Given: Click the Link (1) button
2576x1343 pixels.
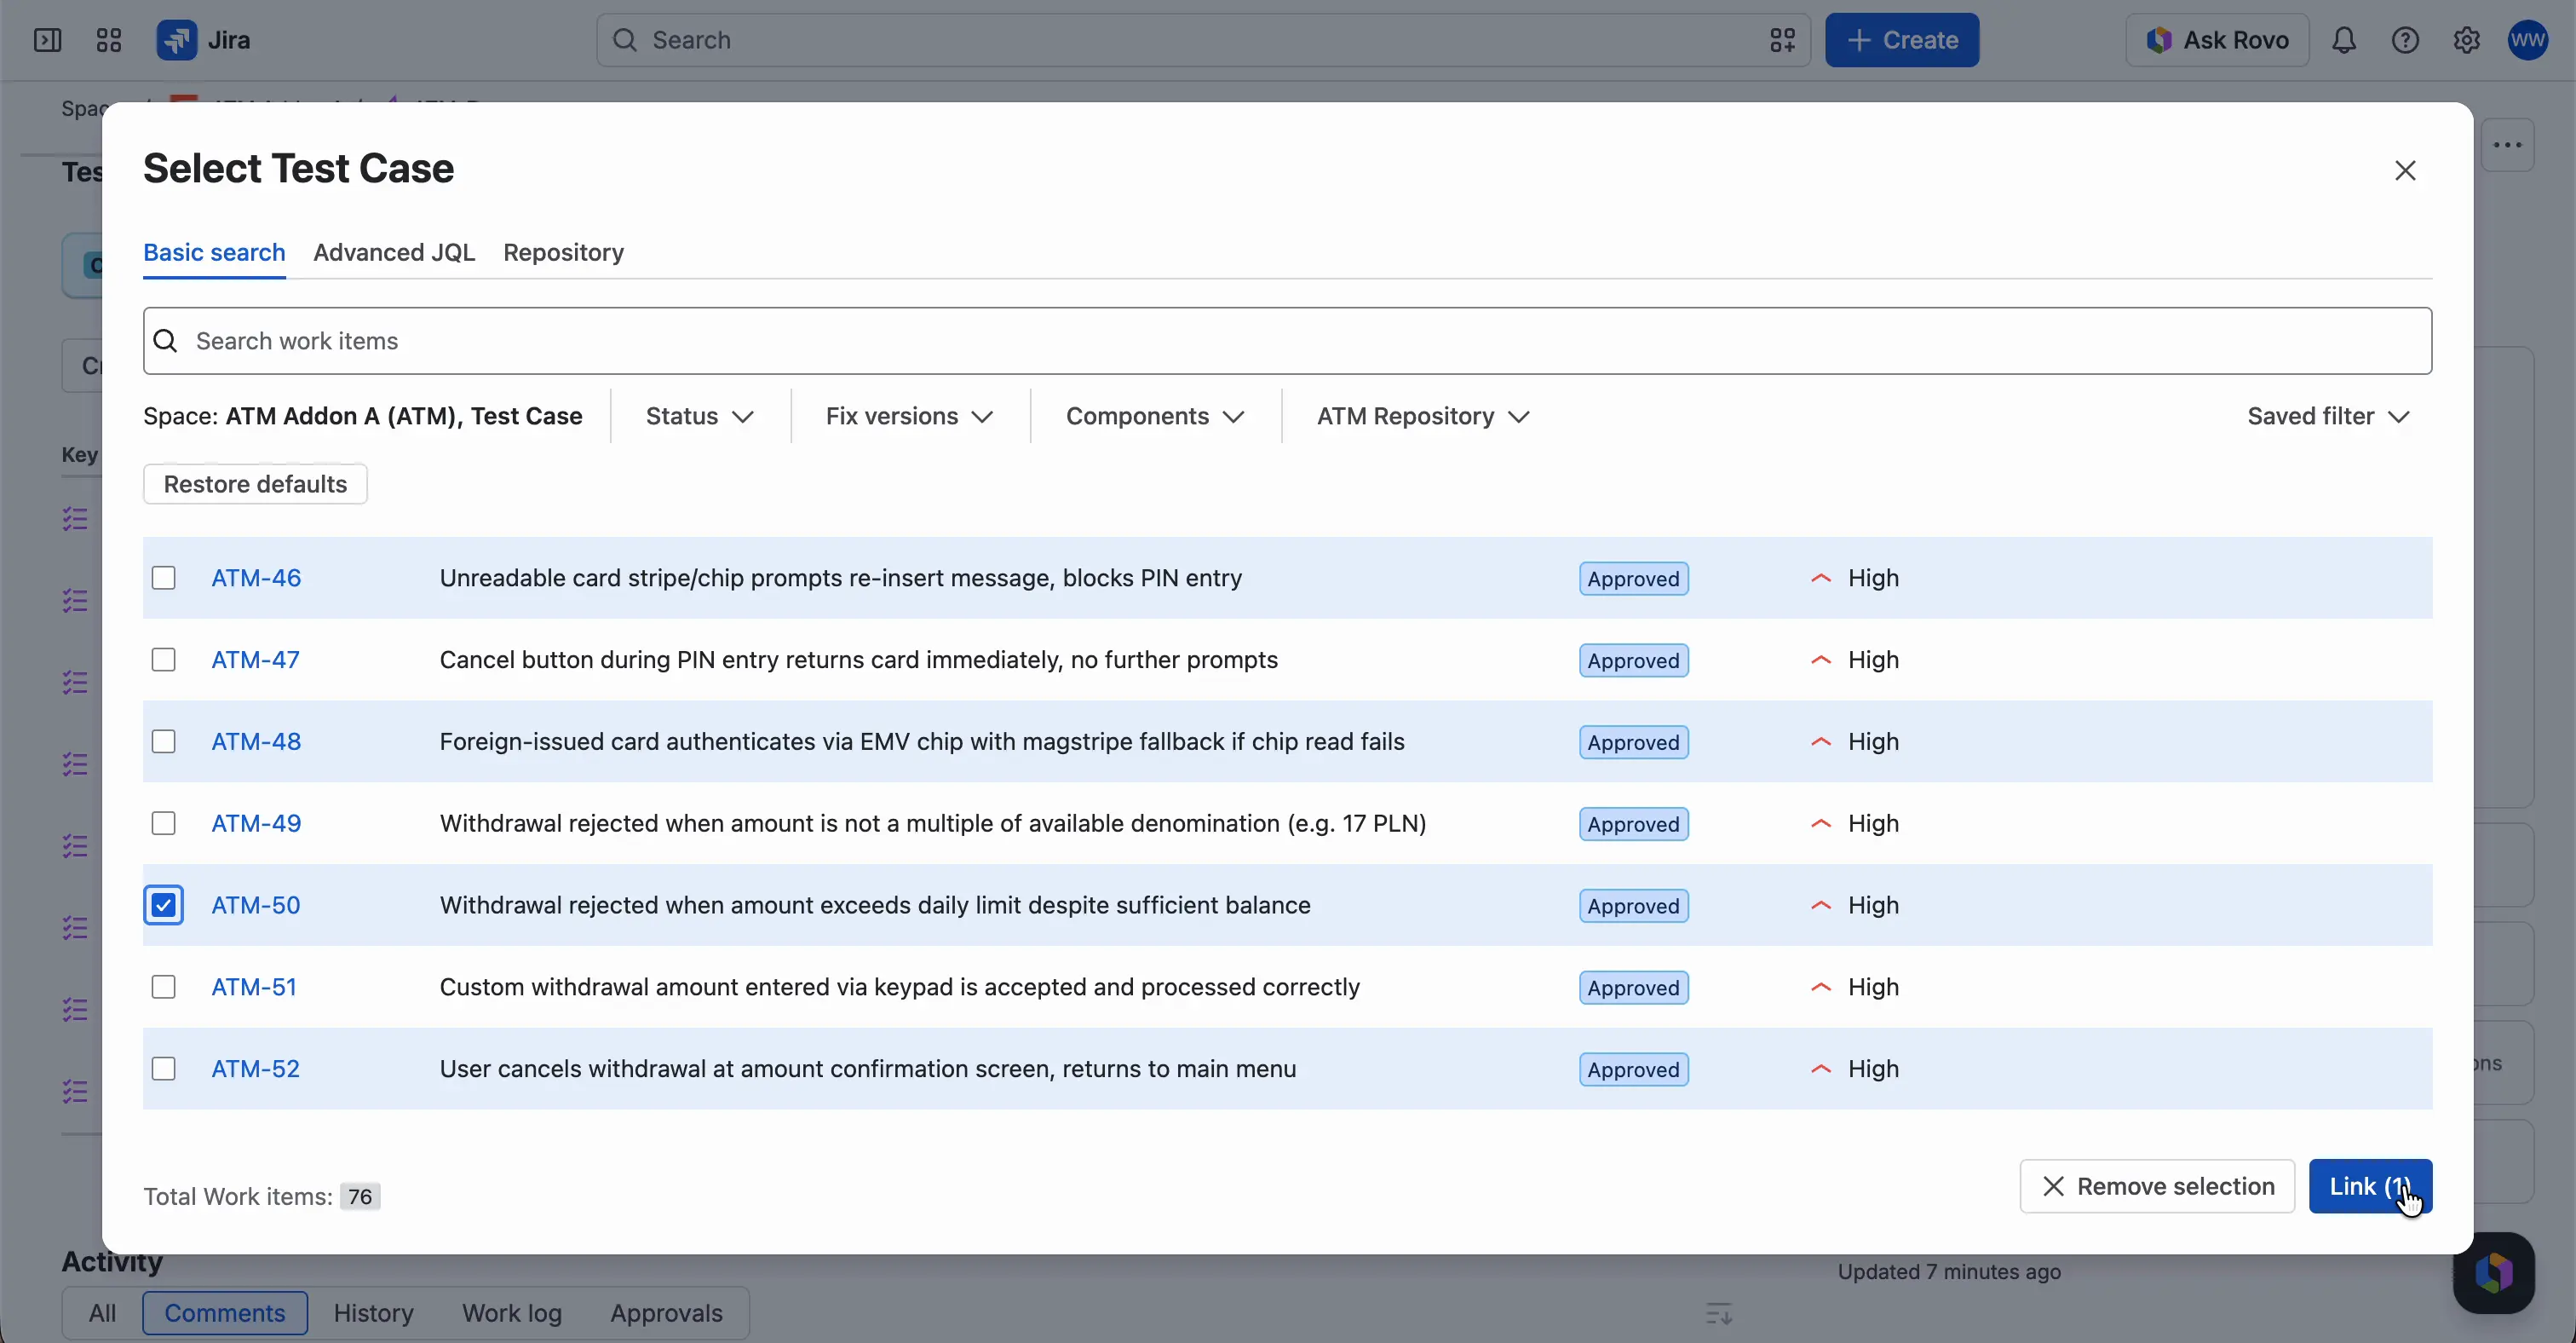Looking at the screenshot, I should pos(2370,1186).
